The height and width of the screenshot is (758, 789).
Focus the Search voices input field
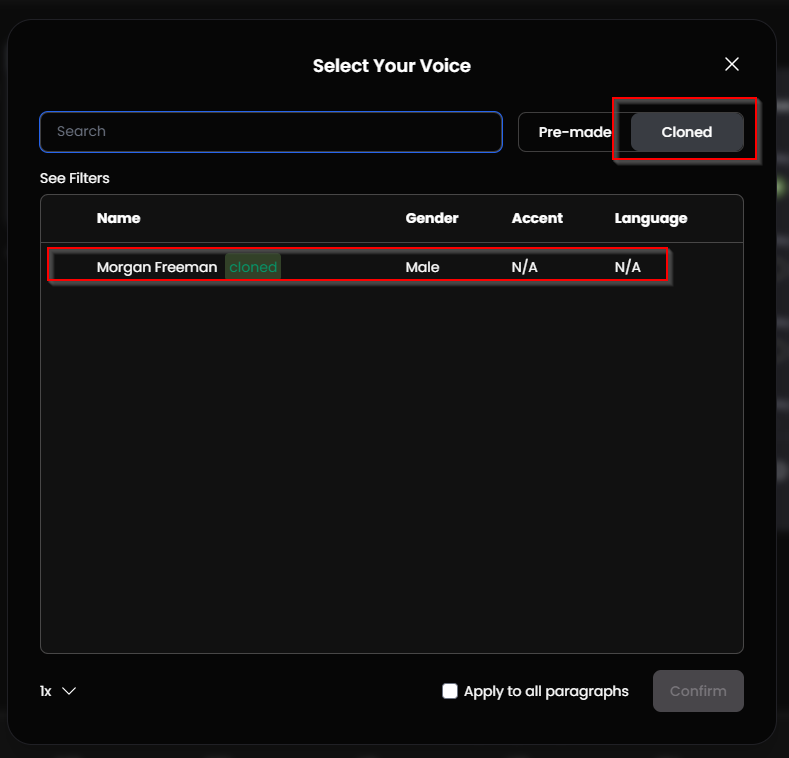coord(270,131)
